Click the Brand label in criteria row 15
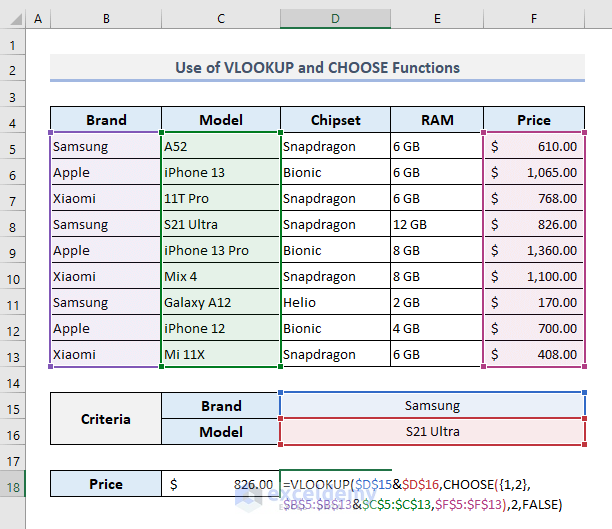This screenshot has width=612, height=529. click(221, 406)
